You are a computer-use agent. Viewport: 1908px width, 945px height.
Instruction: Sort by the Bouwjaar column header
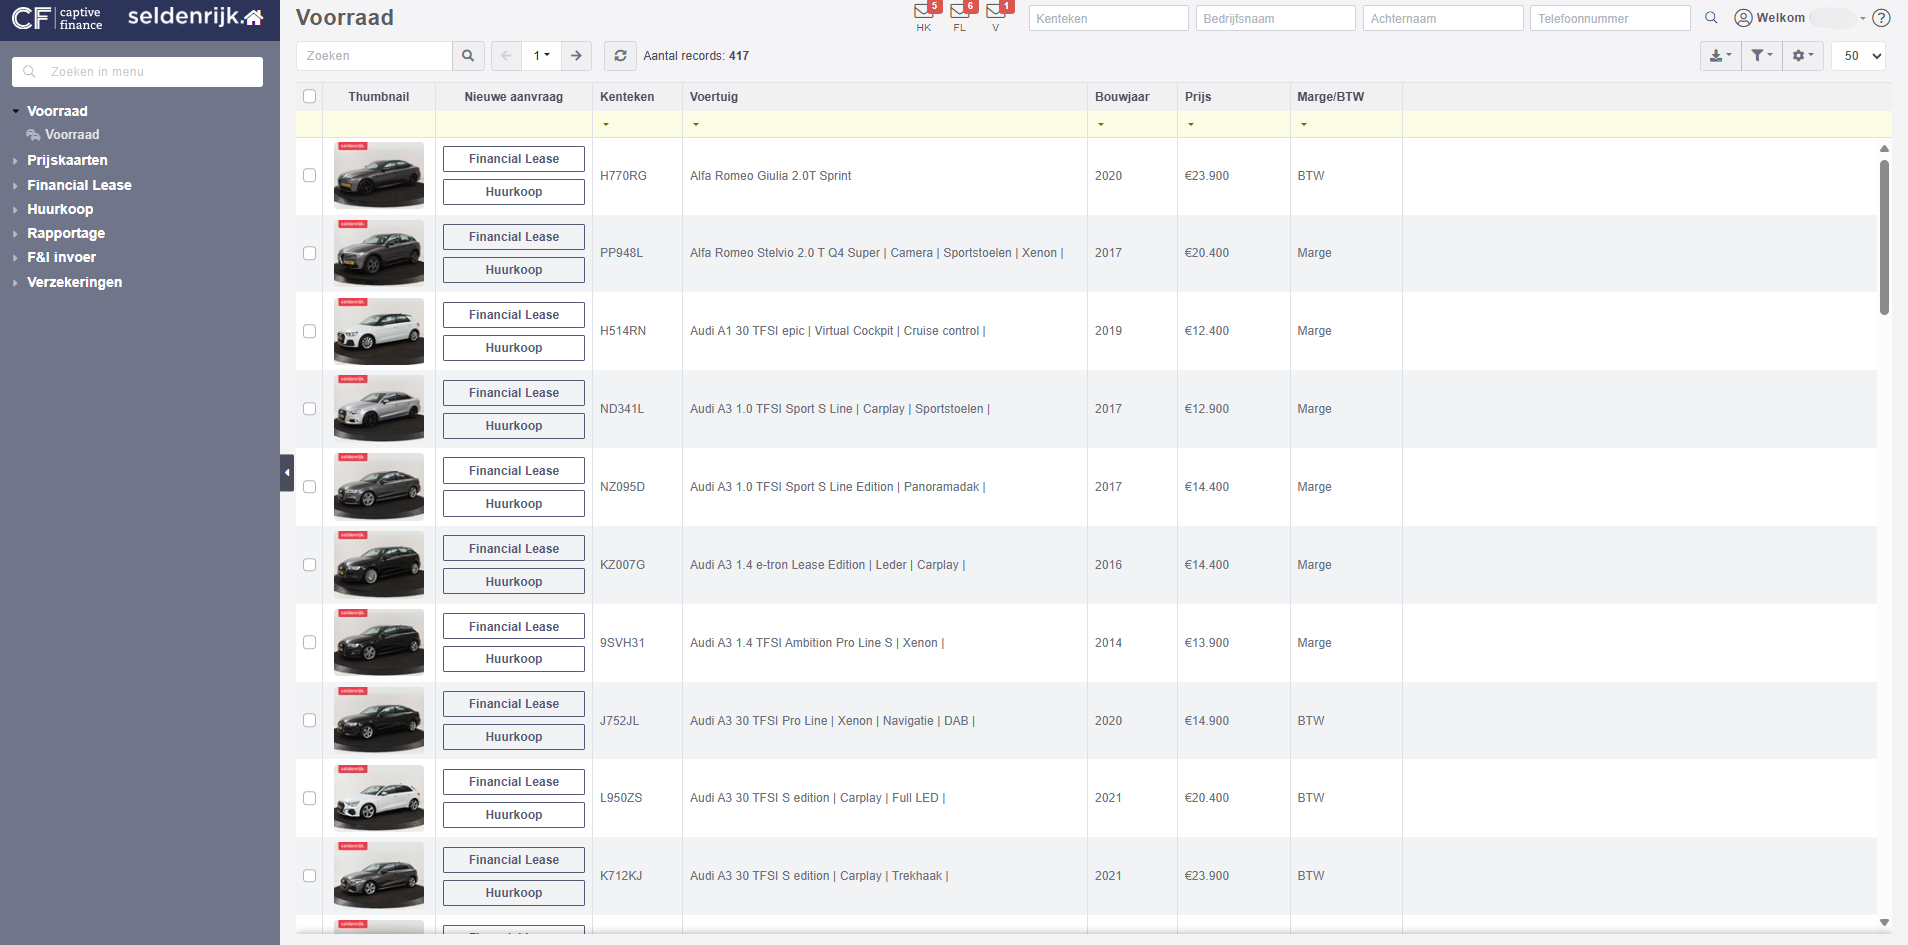(x=1122, y=97)
